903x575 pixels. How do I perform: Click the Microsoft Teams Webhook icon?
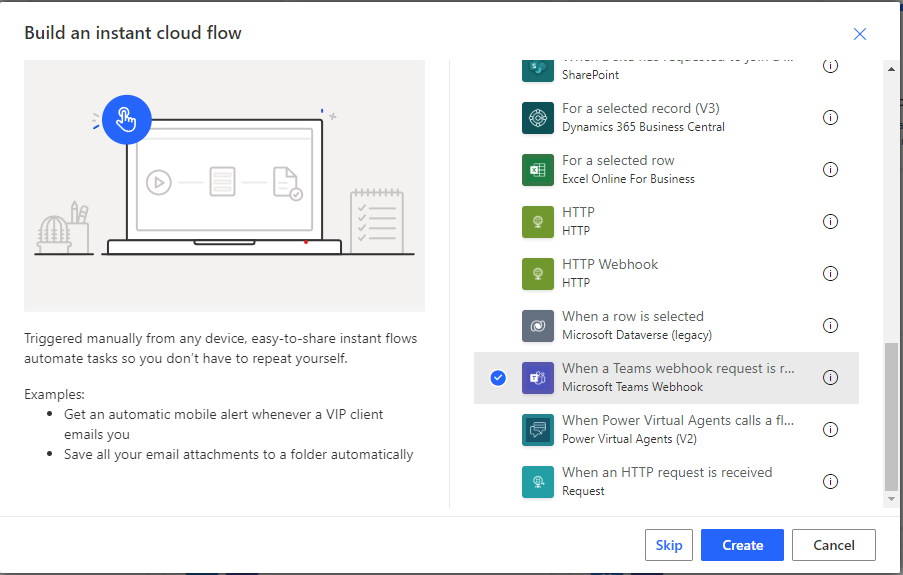pos(537,377)
